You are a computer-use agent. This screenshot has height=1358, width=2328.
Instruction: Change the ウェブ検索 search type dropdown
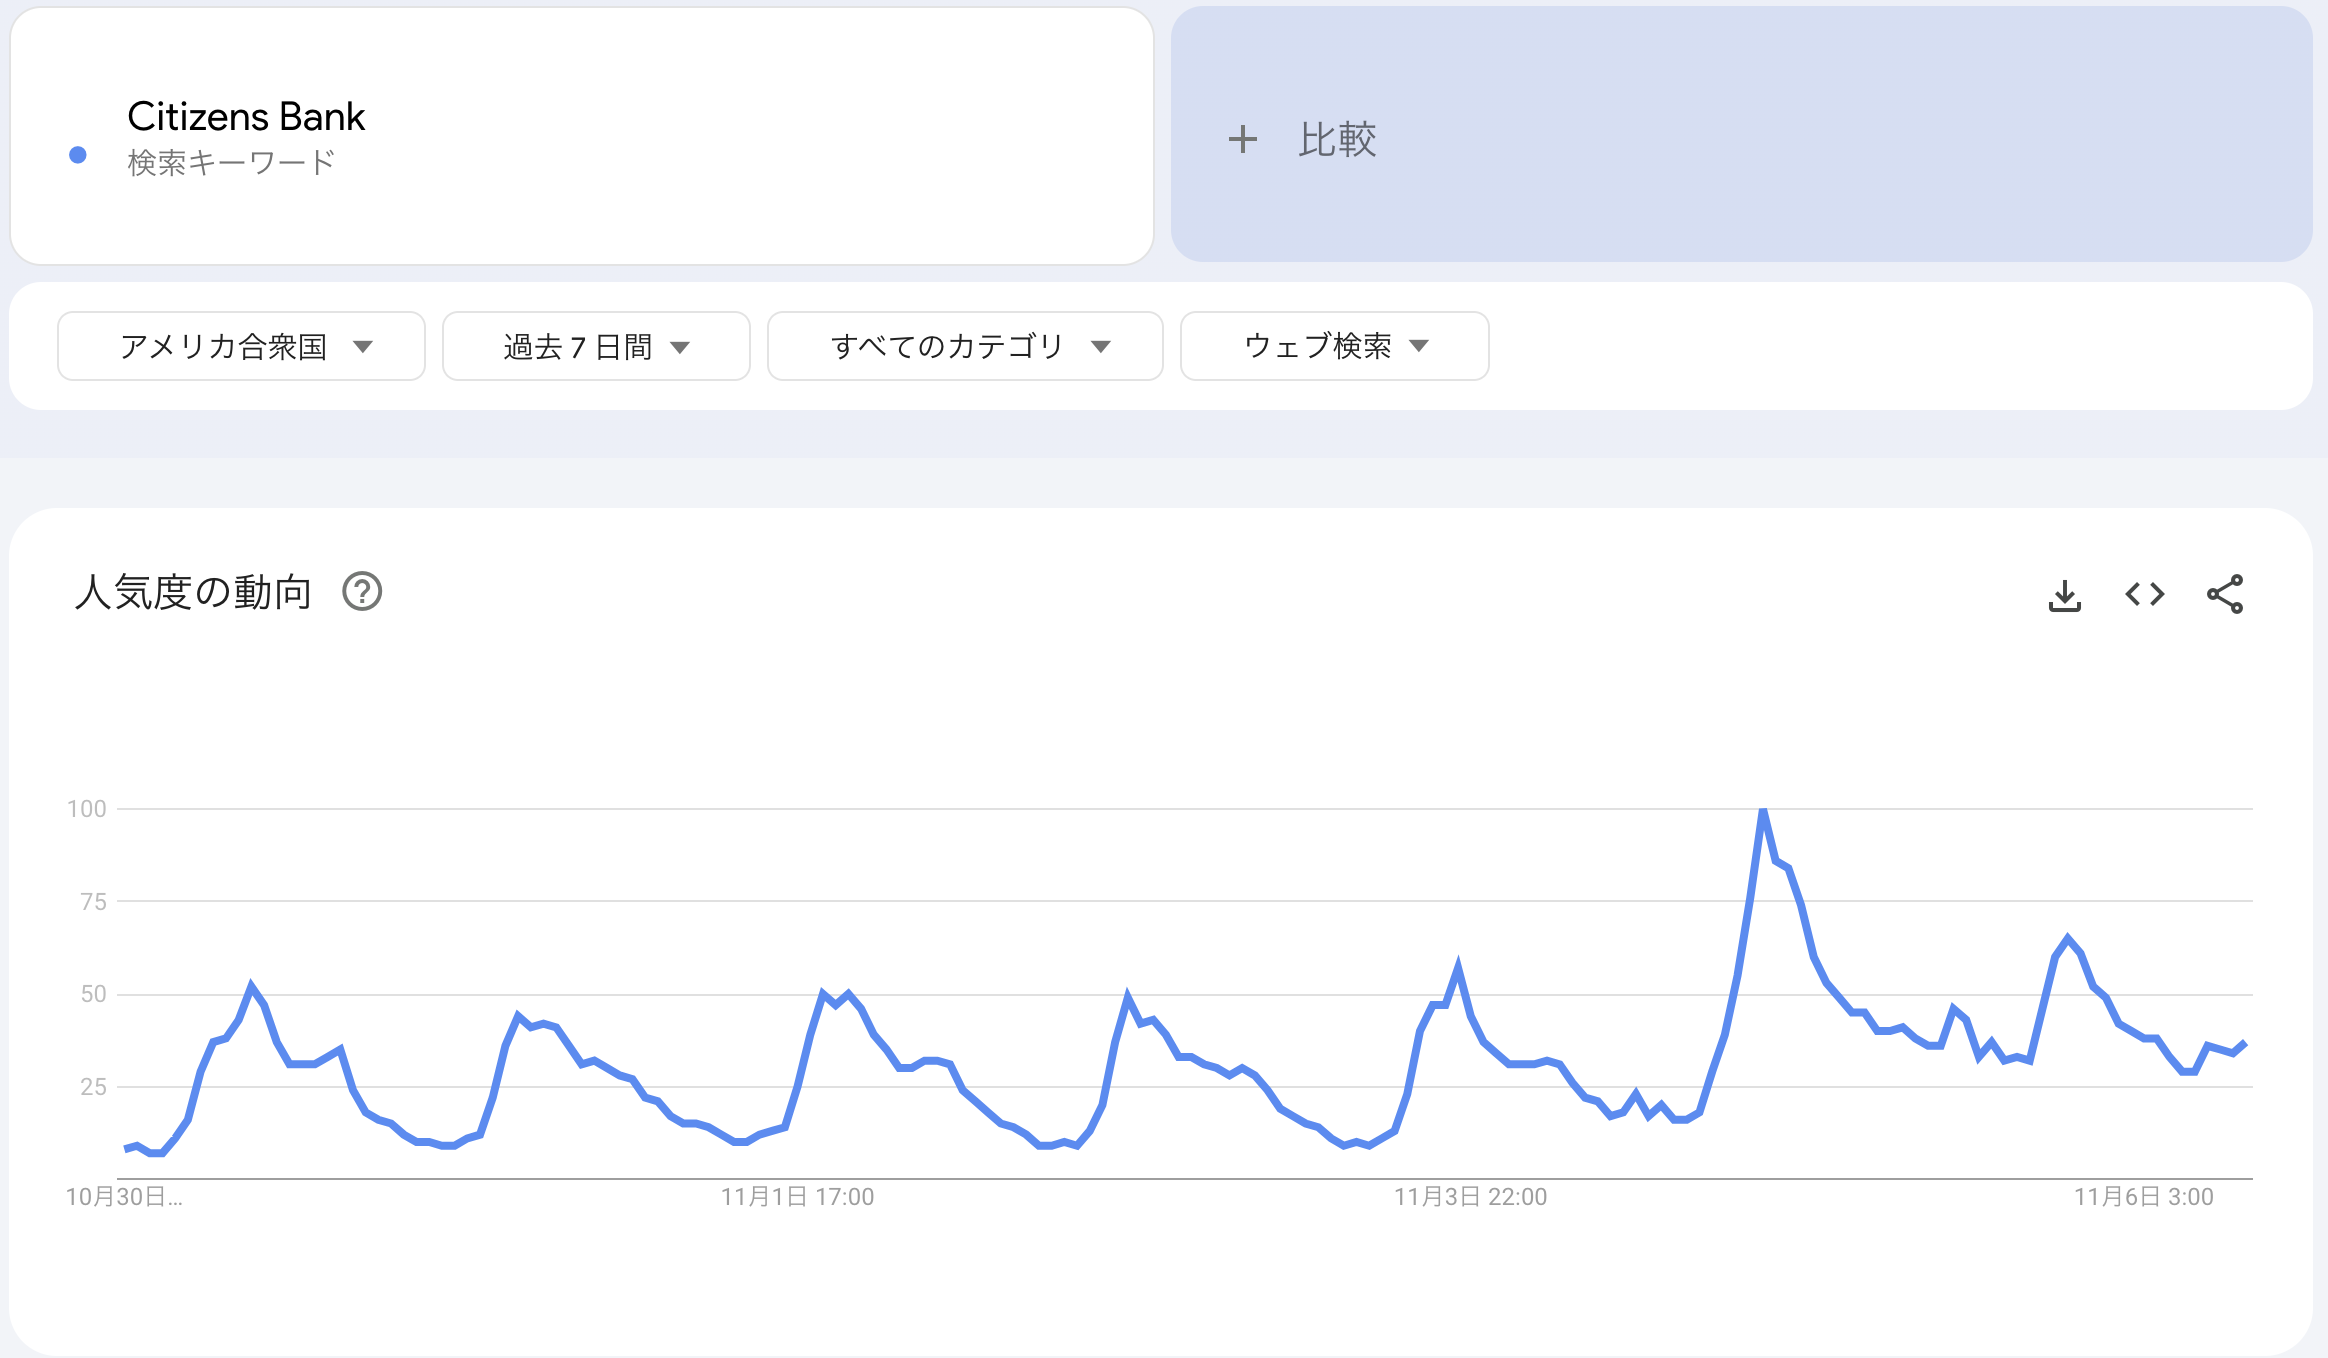point(1334,346)
